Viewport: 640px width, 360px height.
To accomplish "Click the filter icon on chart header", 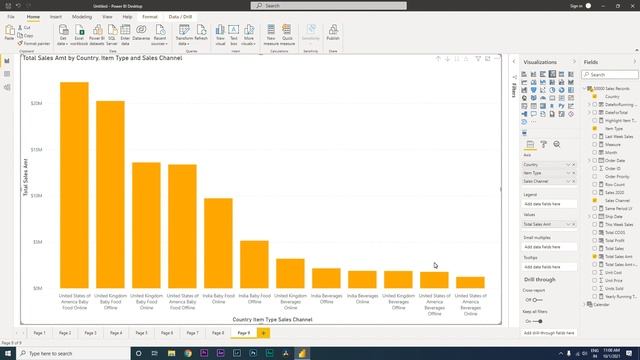I will (478, 59).
